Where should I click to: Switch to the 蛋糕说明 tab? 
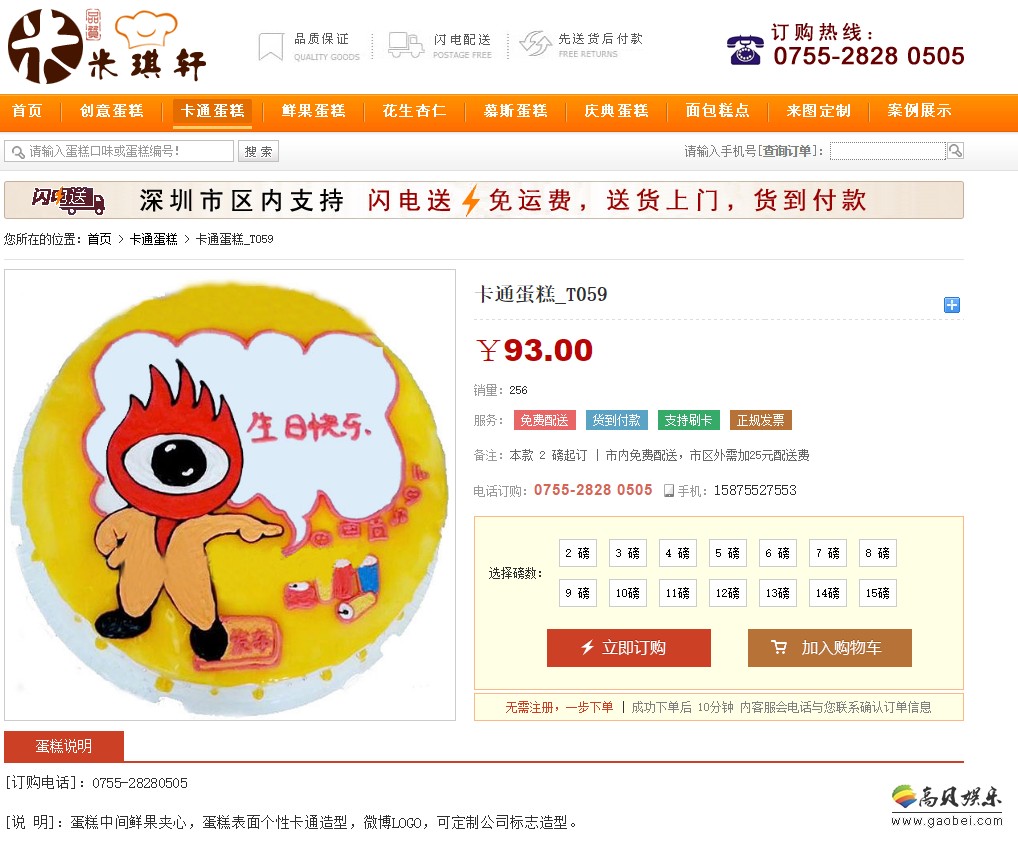pyautogui.click(x=64, y=746)
